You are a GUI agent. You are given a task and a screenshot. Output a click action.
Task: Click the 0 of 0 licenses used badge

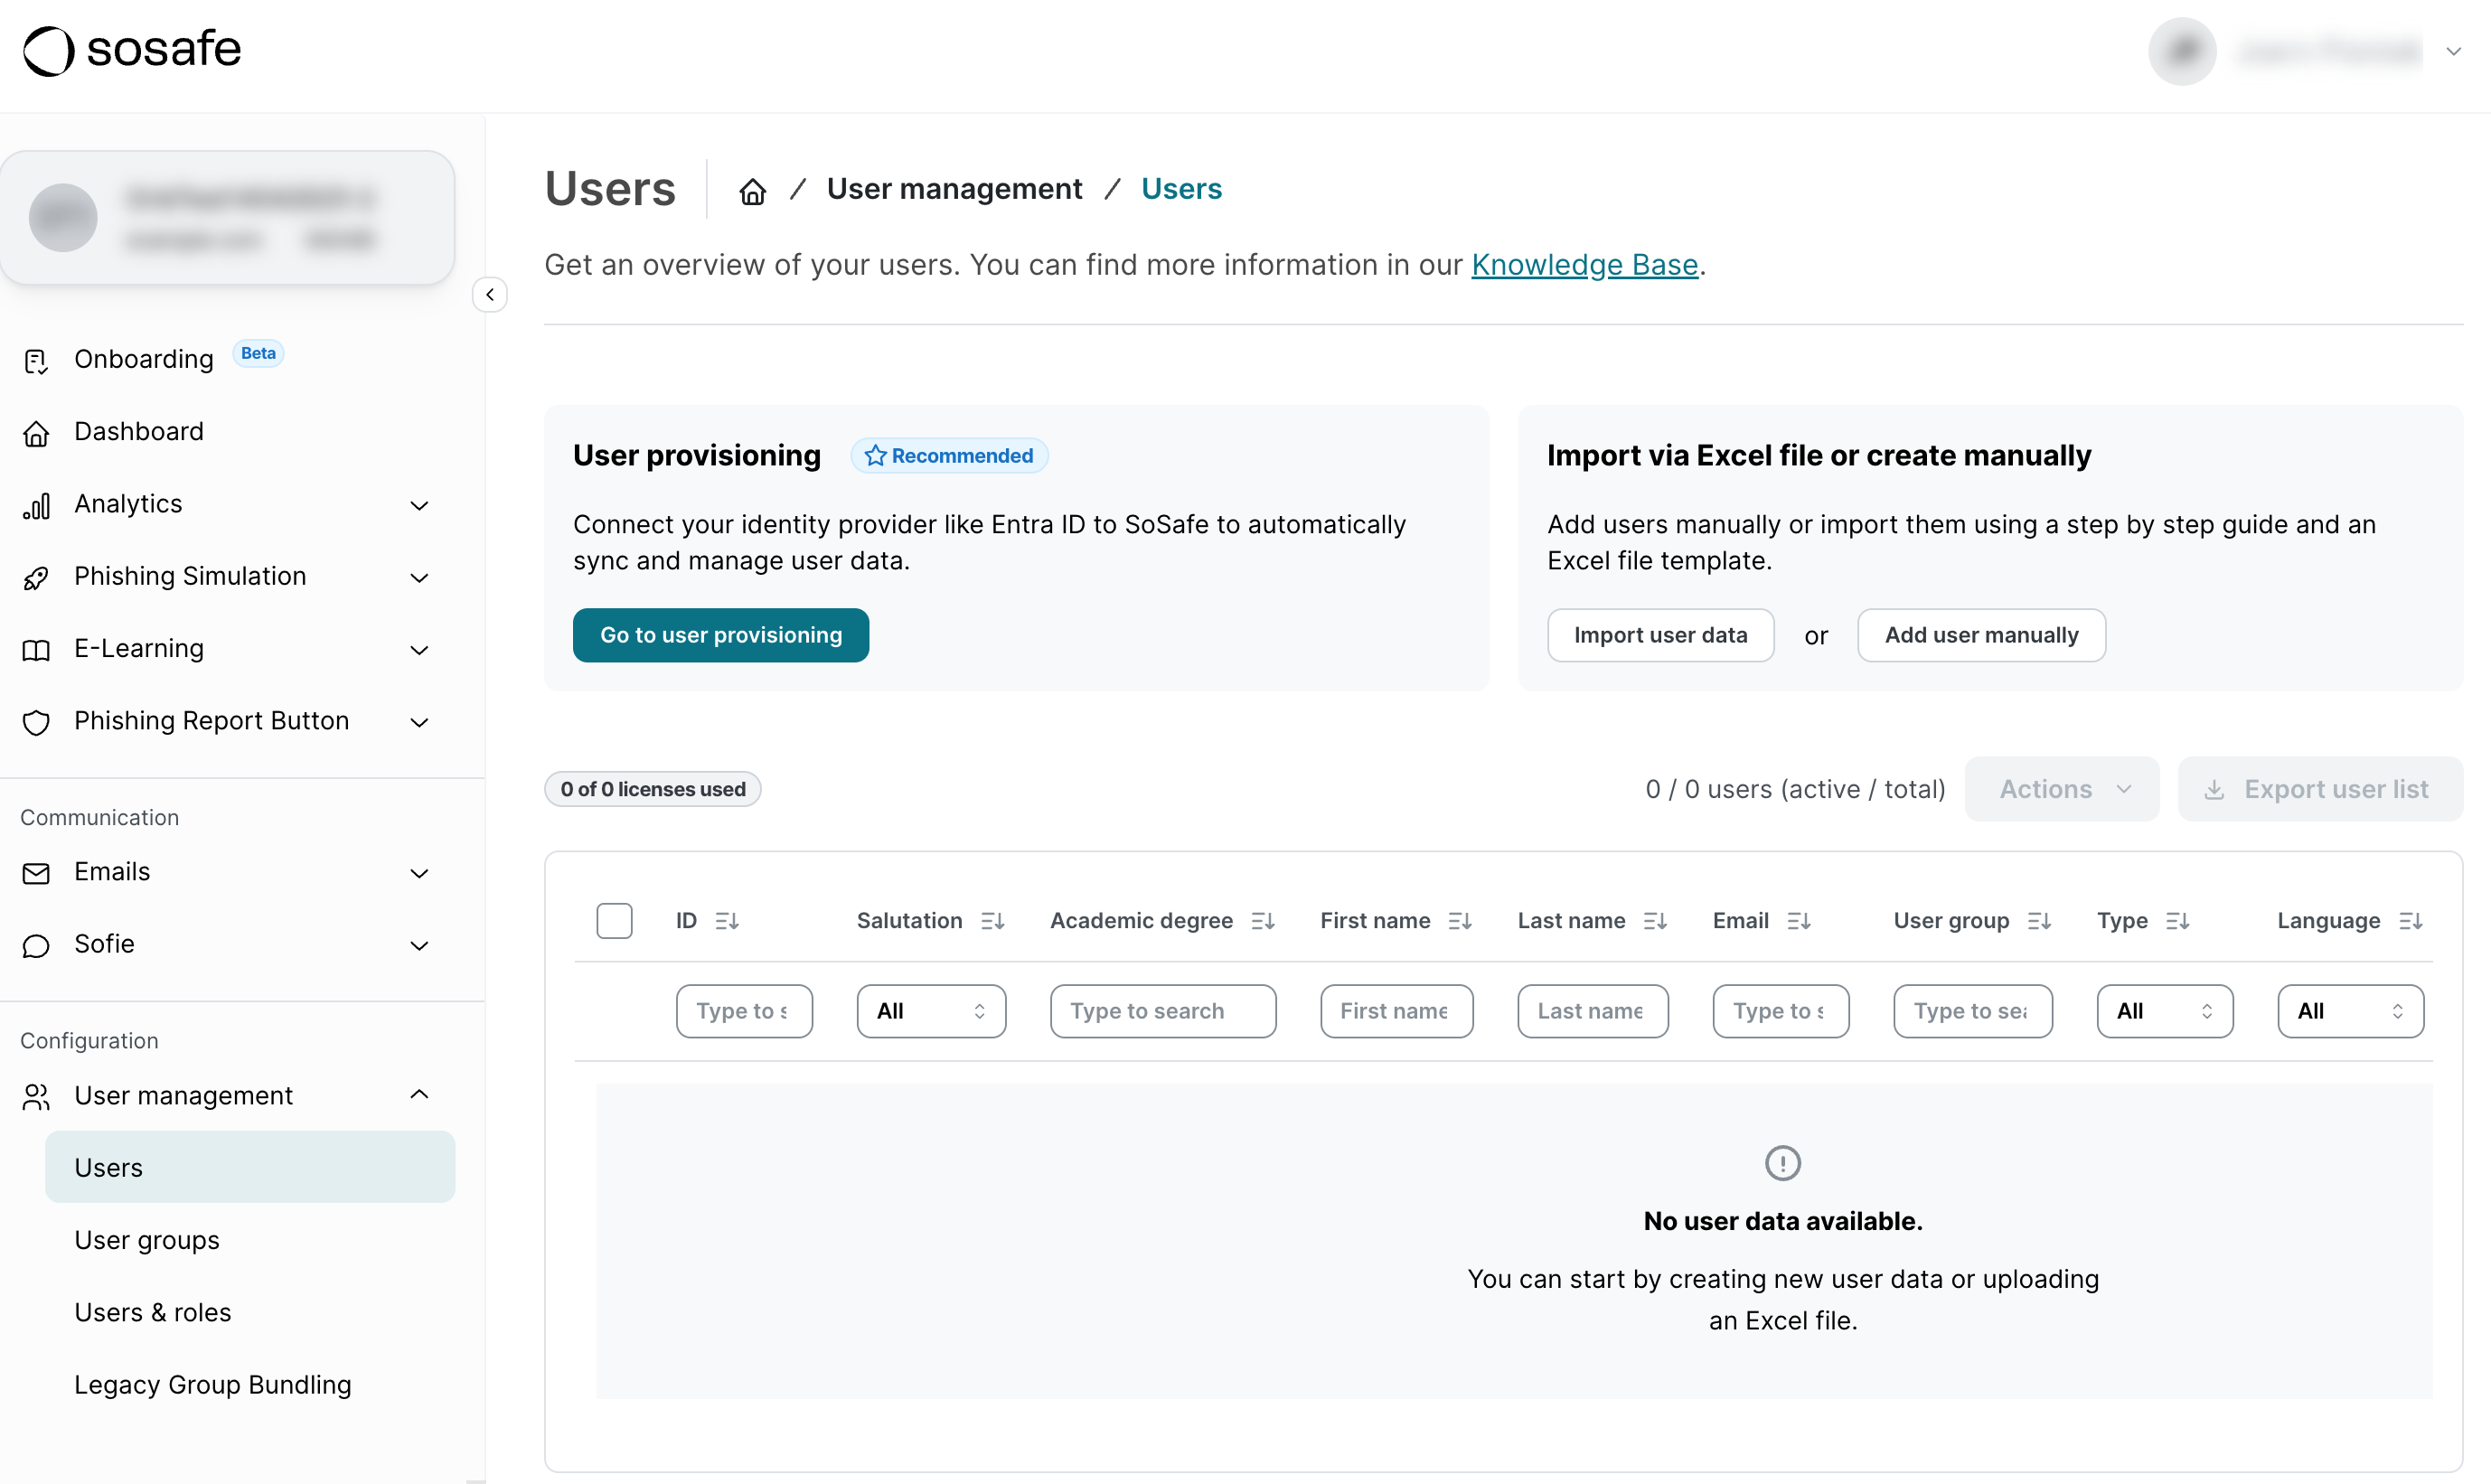(652, 789)
